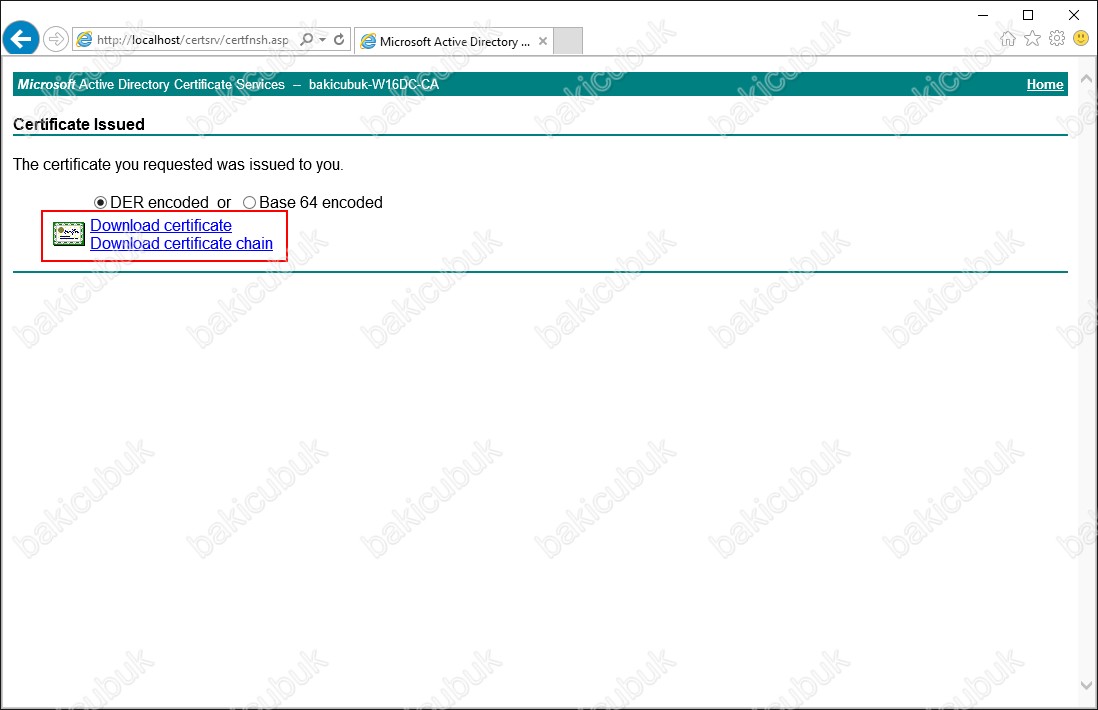The width and height of the screenshot is (1098, 710).
Task: Close the browser window
Action: point(1073,15)
